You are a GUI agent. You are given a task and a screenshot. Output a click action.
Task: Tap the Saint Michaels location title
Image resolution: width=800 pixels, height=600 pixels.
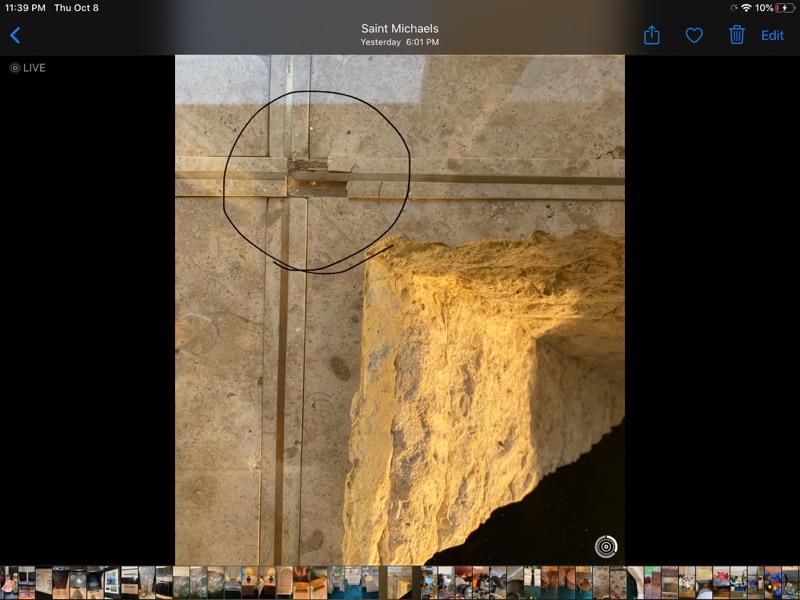399,29
